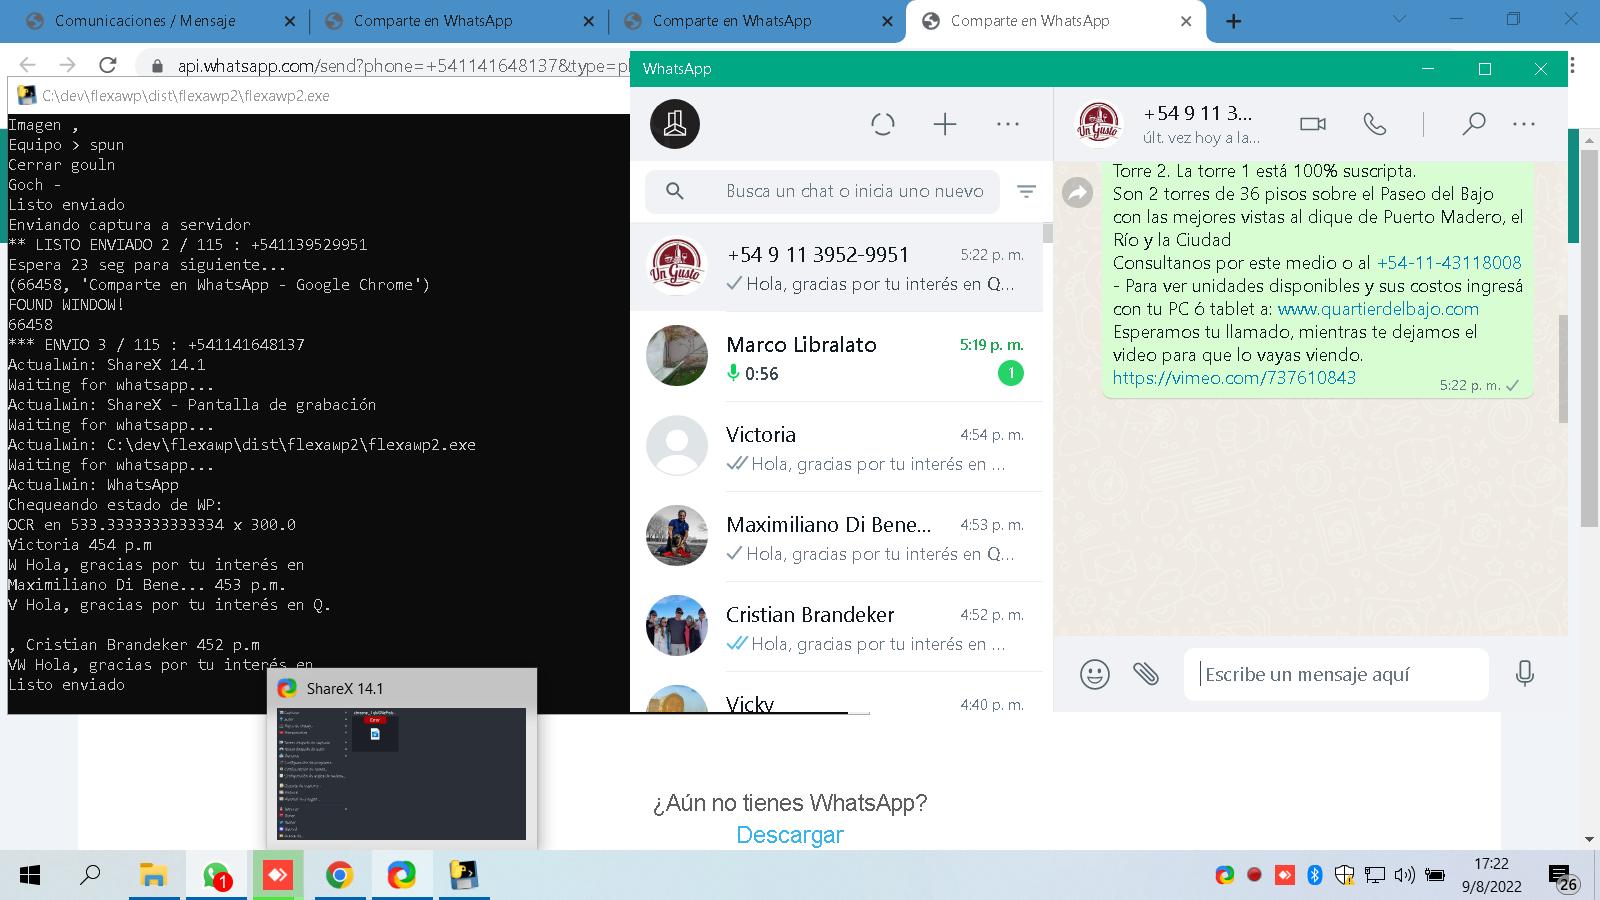Click the Chrome address bar URL
This screenshot has width=1600, height=900.
[402, 66]
